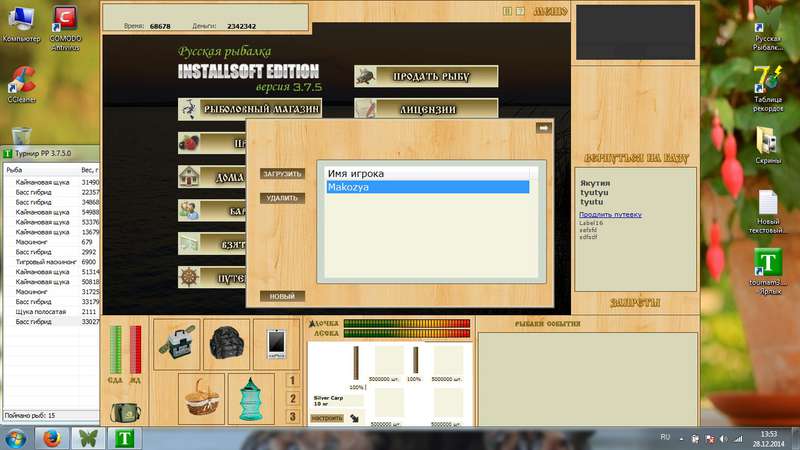Open Firefox from taskbar
Screen dimensions: 800x450
tap(52, 438)
